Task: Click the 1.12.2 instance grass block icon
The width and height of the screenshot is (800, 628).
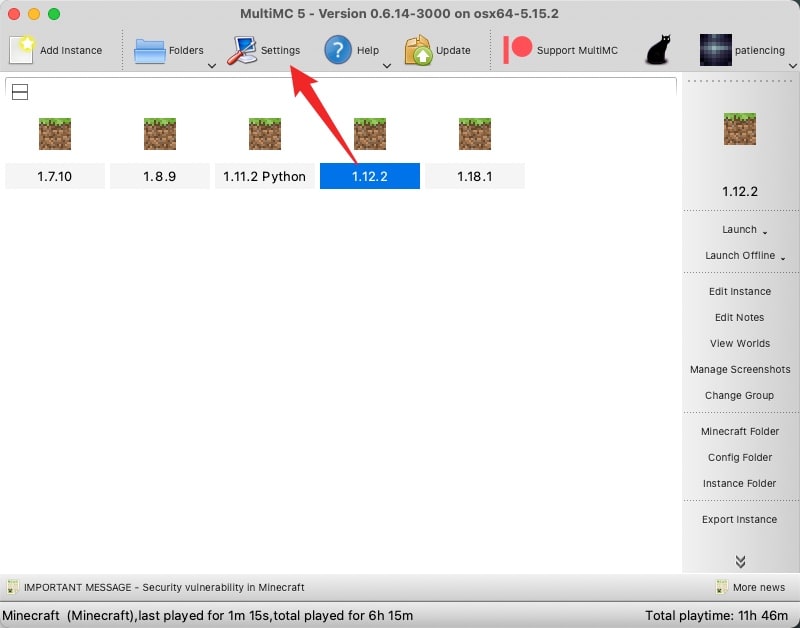Action: pyautogui.click(x=370, y=134)
